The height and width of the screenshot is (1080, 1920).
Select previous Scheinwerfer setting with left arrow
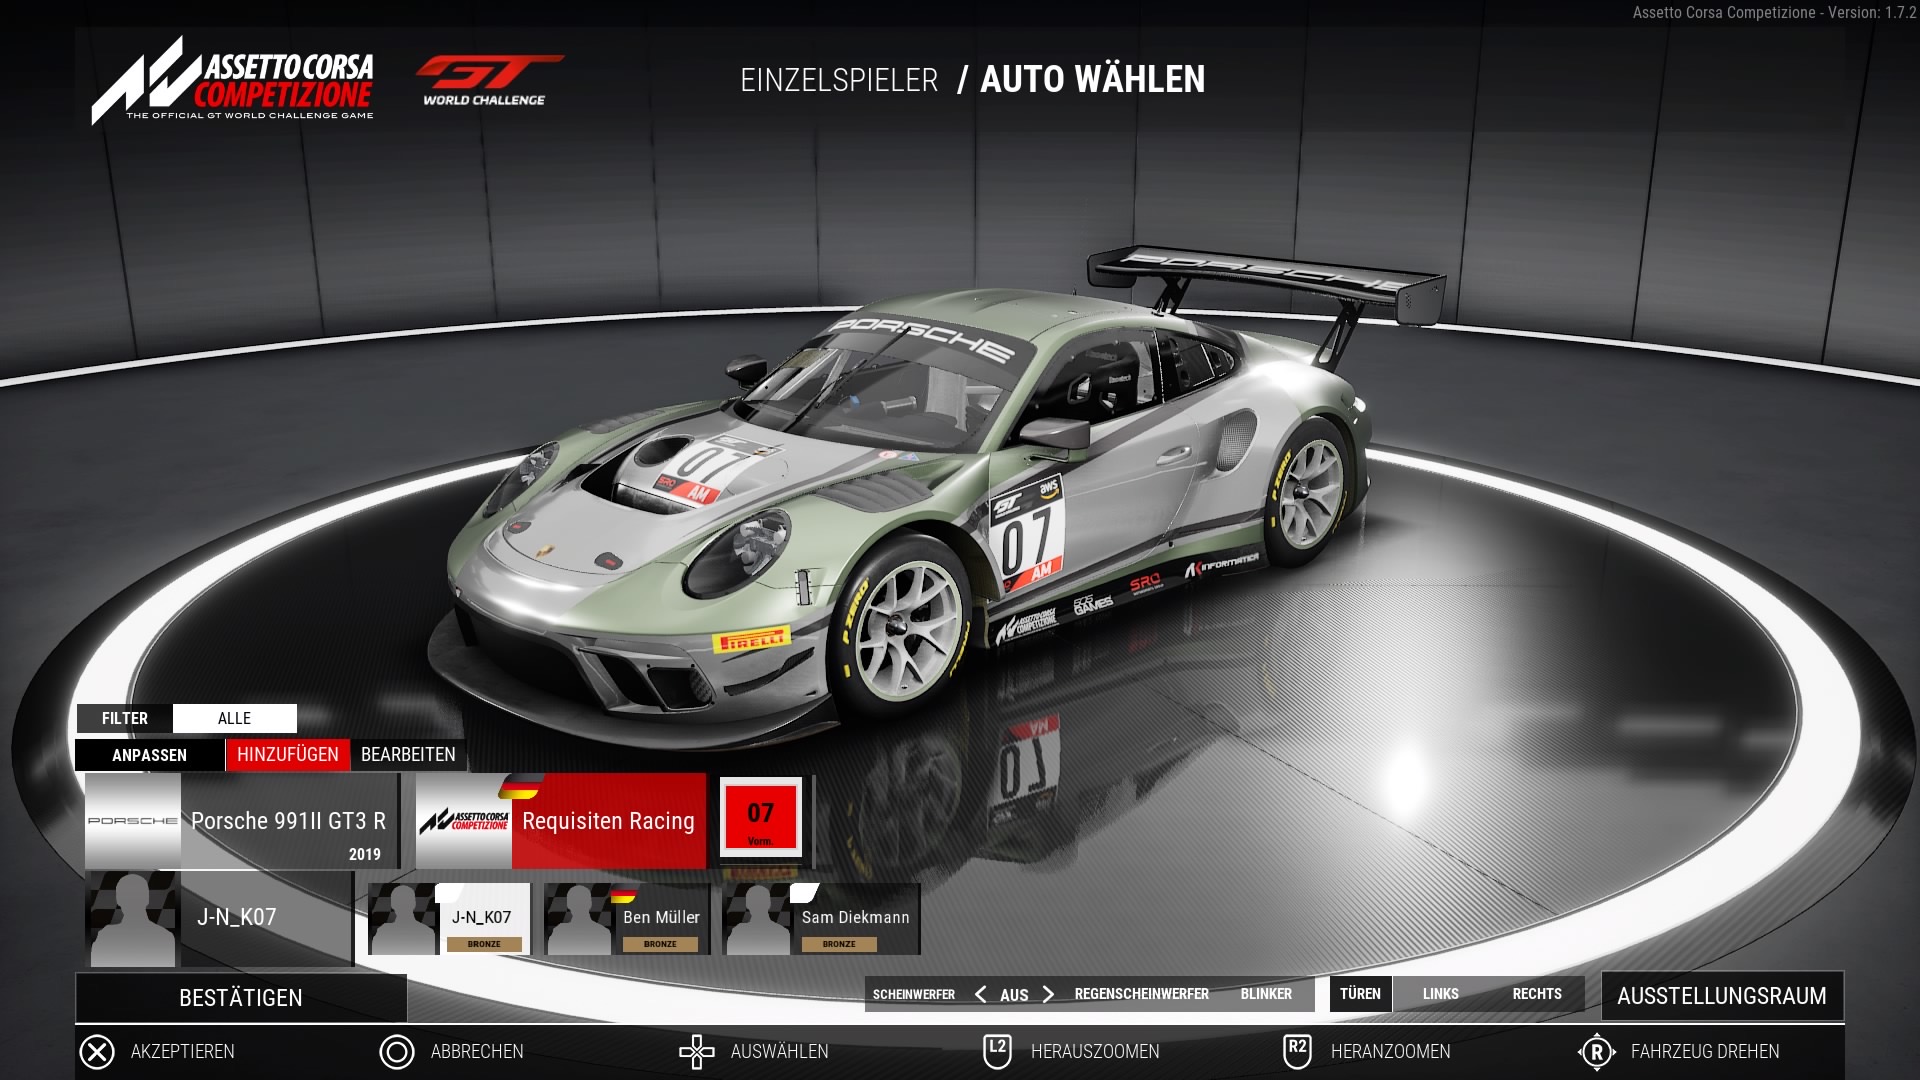point(980,994)
